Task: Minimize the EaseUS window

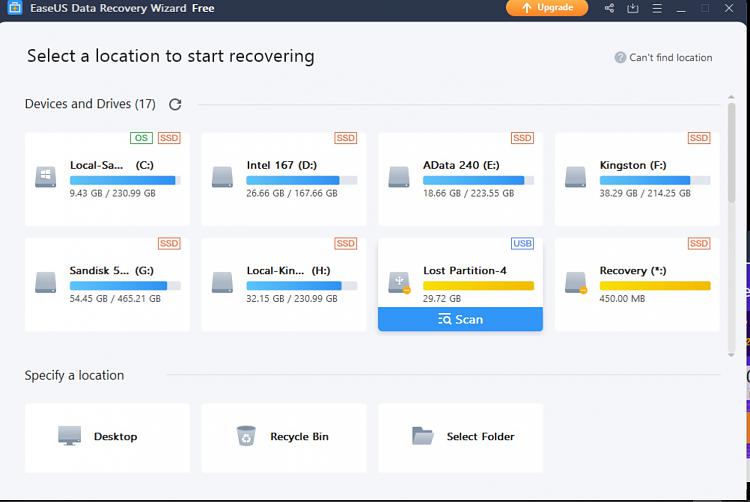Action: (x=681, y=9)
